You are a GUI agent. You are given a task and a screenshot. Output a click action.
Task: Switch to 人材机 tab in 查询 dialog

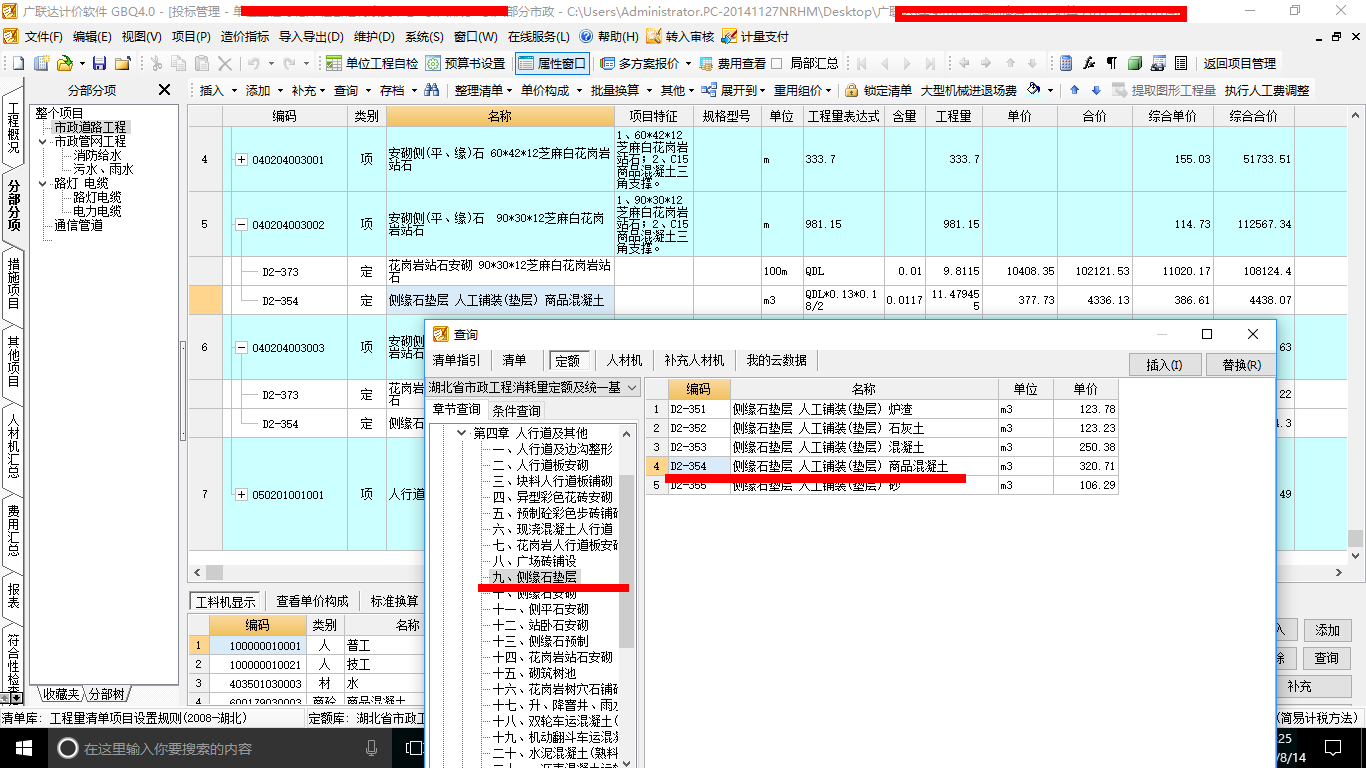coord(624,360)
